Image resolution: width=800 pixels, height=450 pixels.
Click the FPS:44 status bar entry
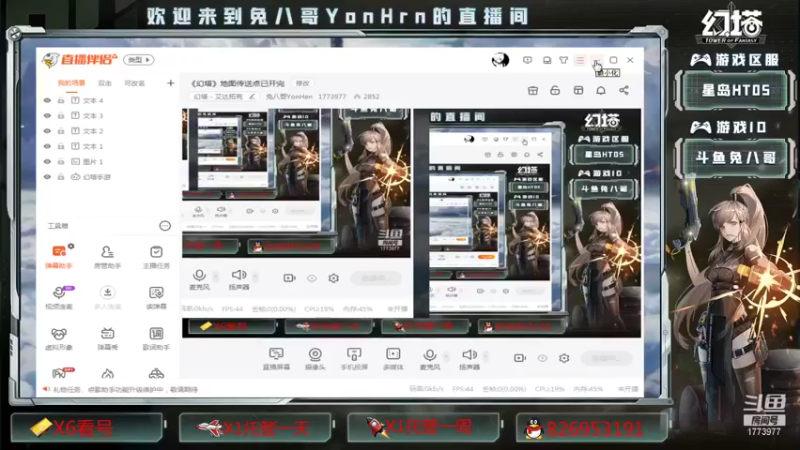(x=462, y=389)
